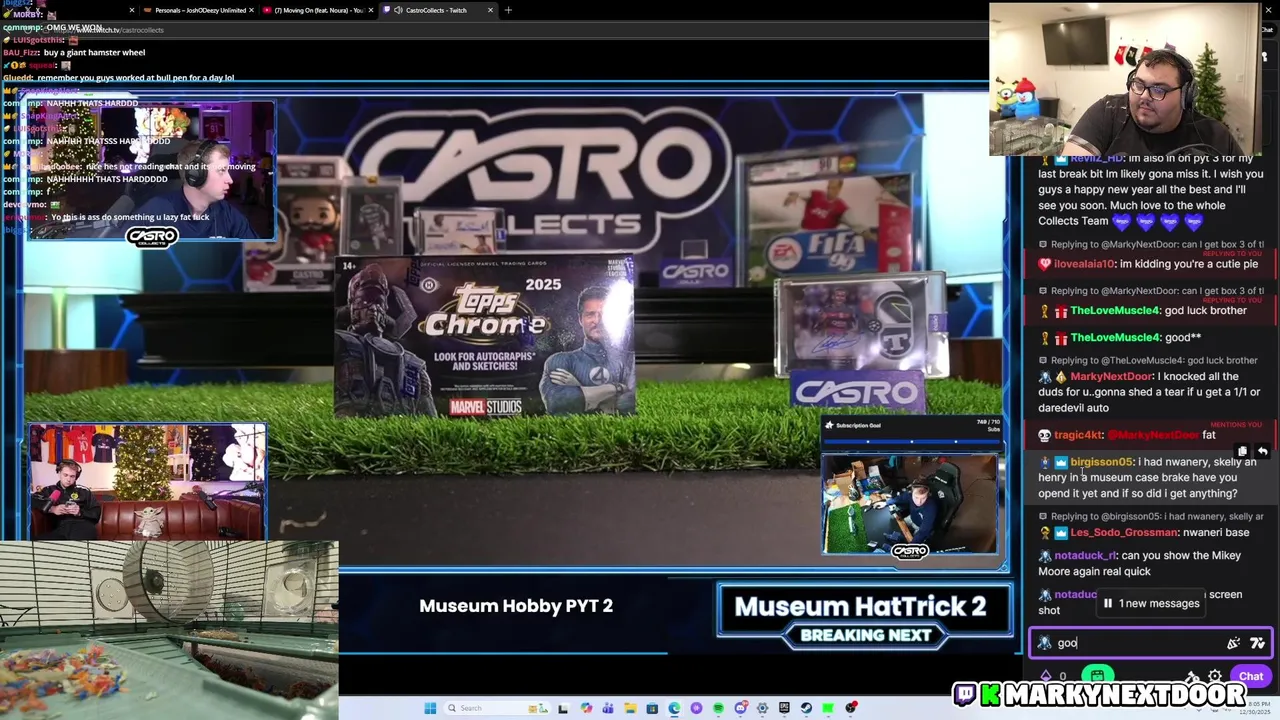Viewport: 1280px width, 720px height.
Task: Open Task View from the taskbar
Action: pyautogui.click(x=564, y=708)
